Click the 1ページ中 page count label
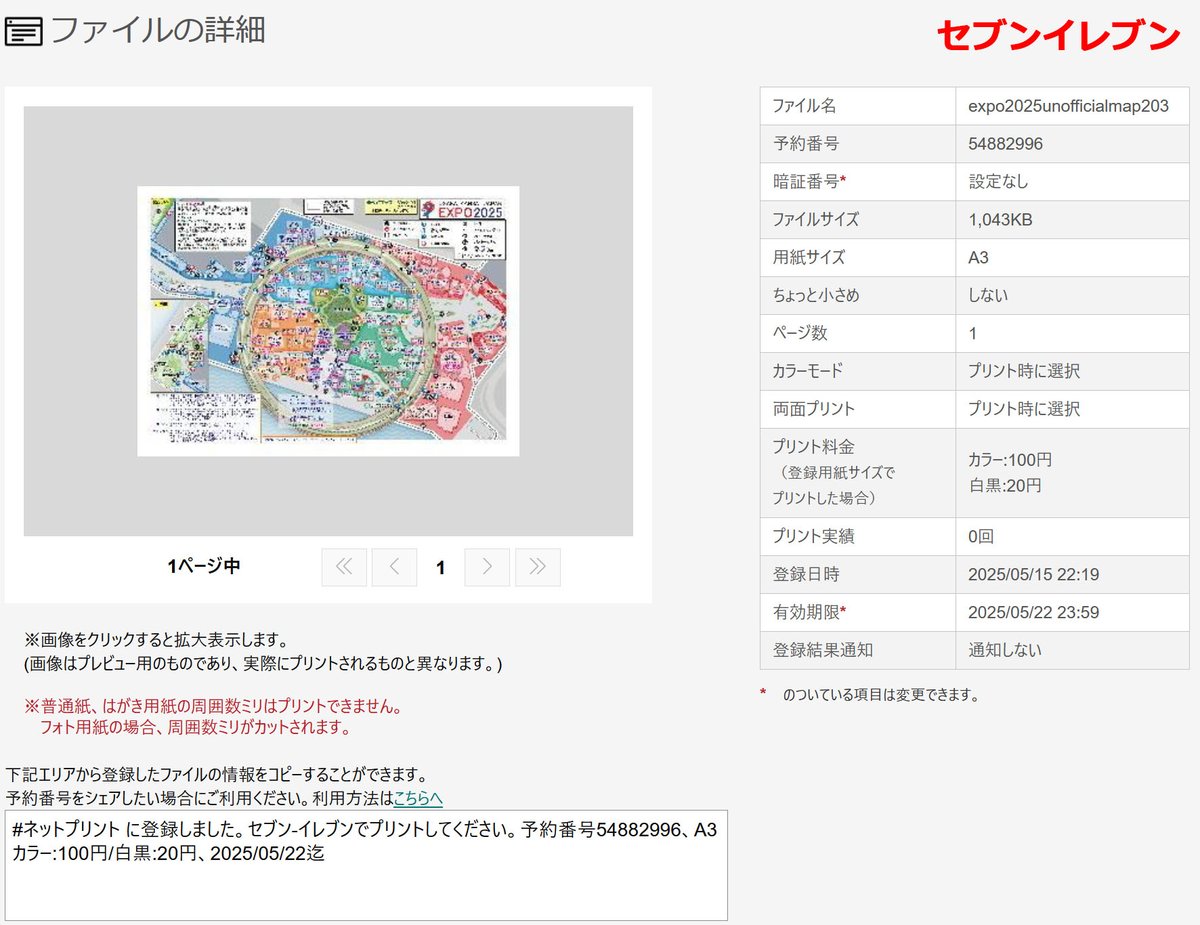Screen dimensions: 1200x925 204,566
